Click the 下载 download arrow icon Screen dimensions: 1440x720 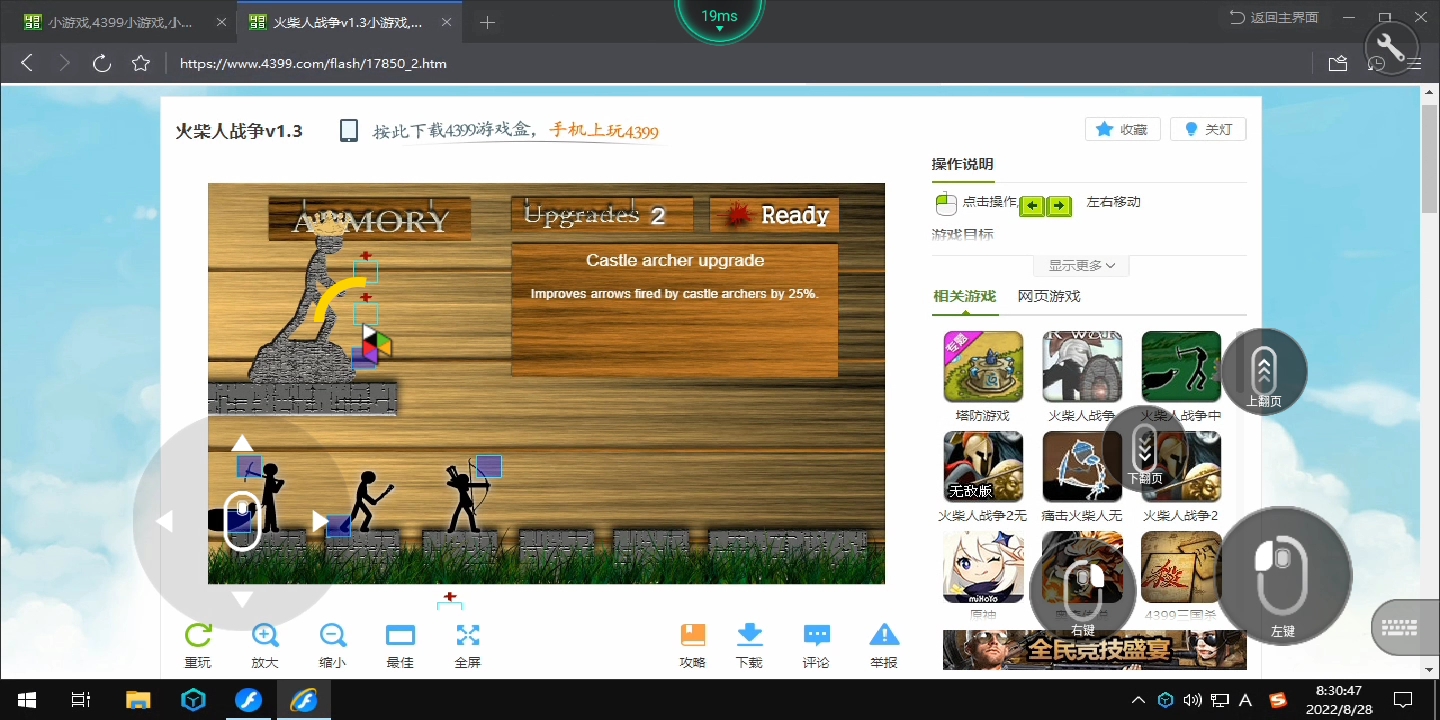749,635
